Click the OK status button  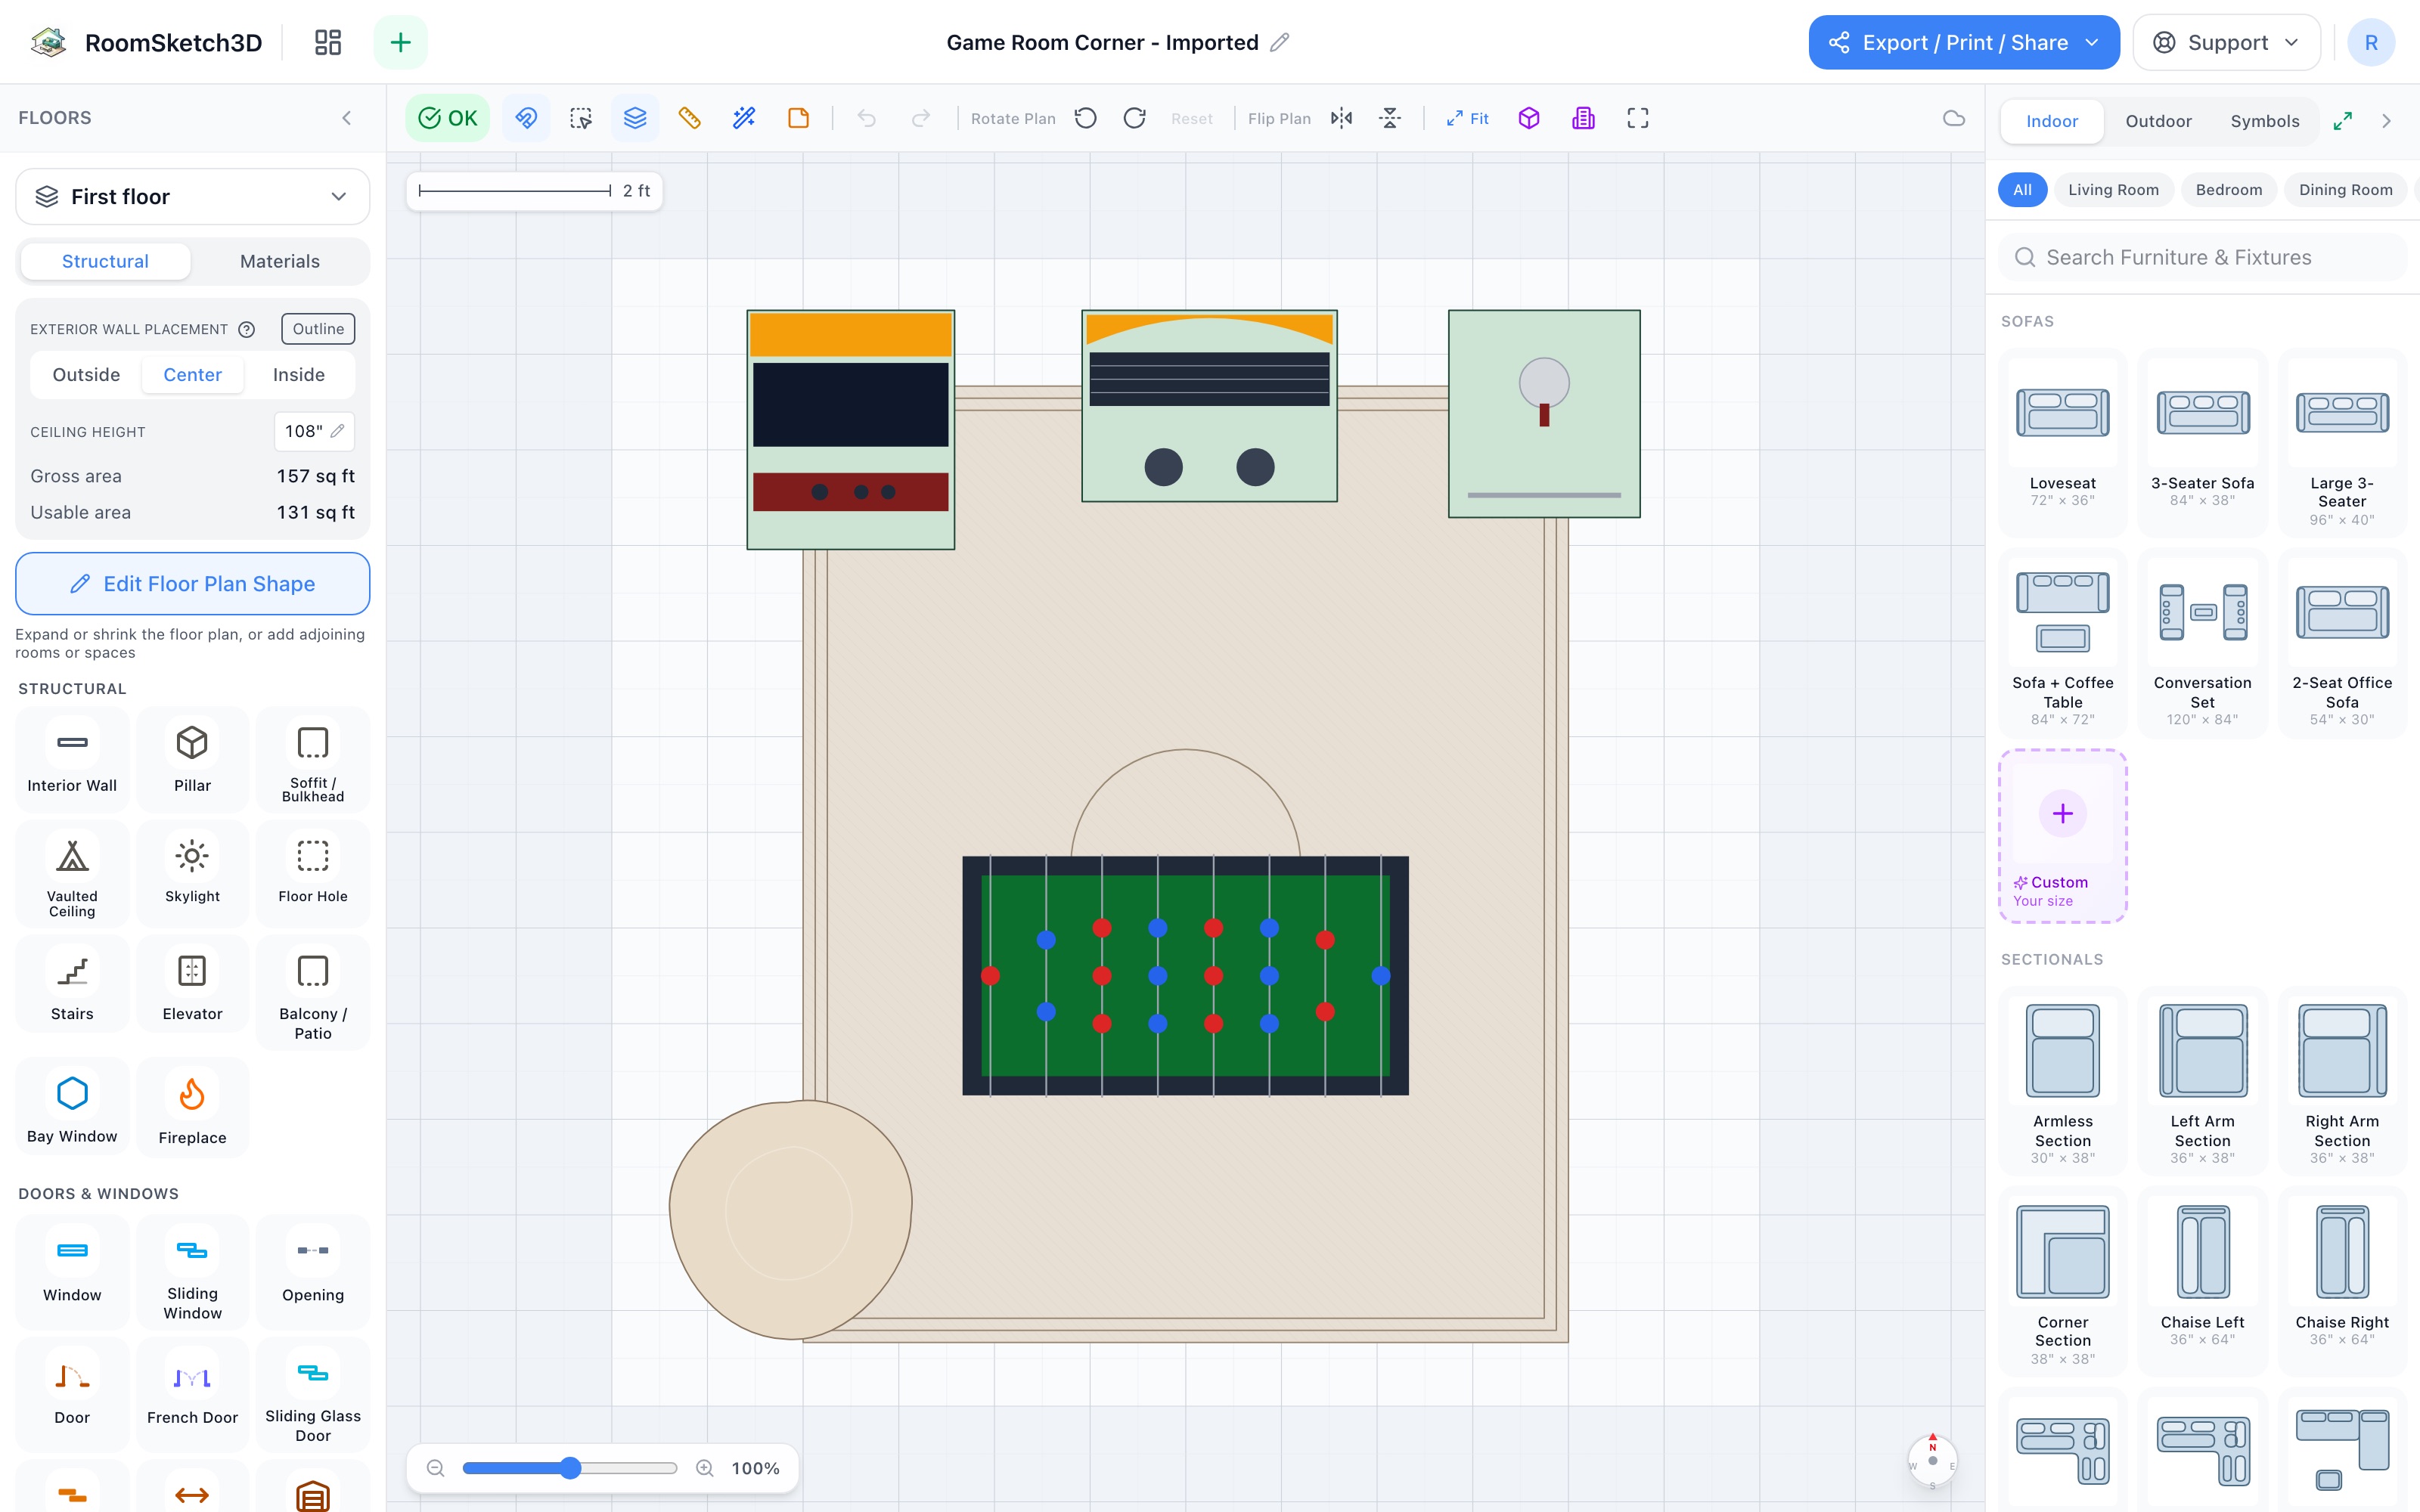[x=448, y=118]
